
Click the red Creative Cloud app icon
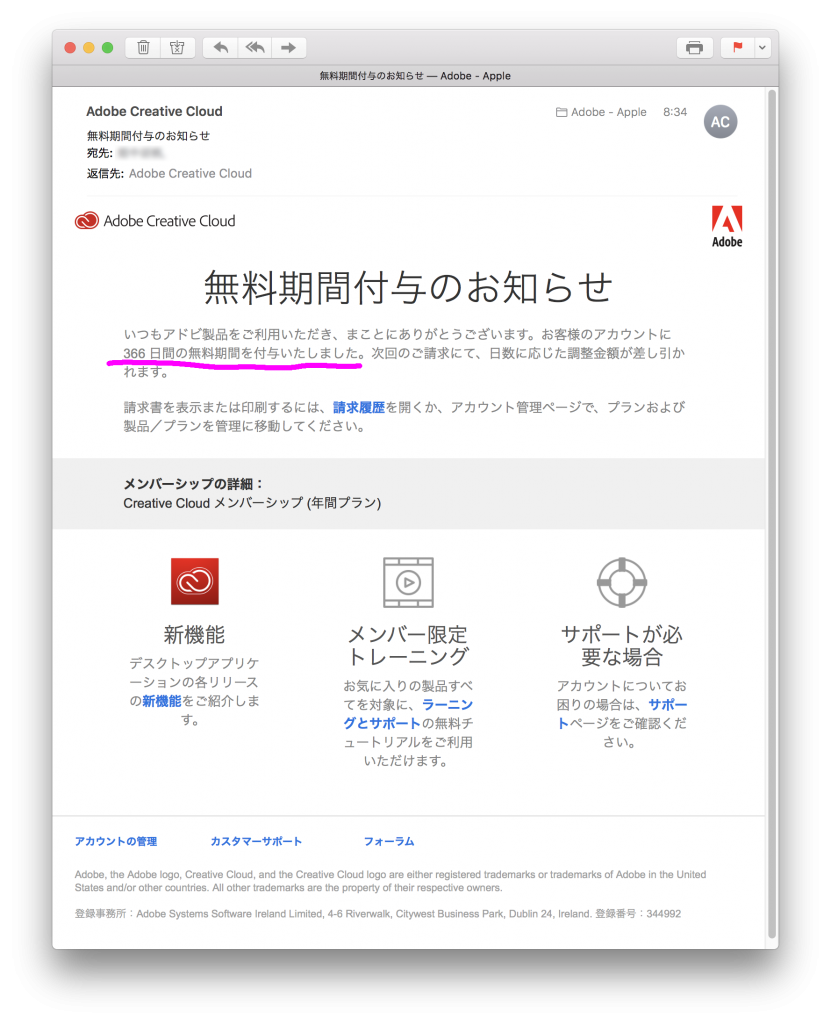click(195, 581)
